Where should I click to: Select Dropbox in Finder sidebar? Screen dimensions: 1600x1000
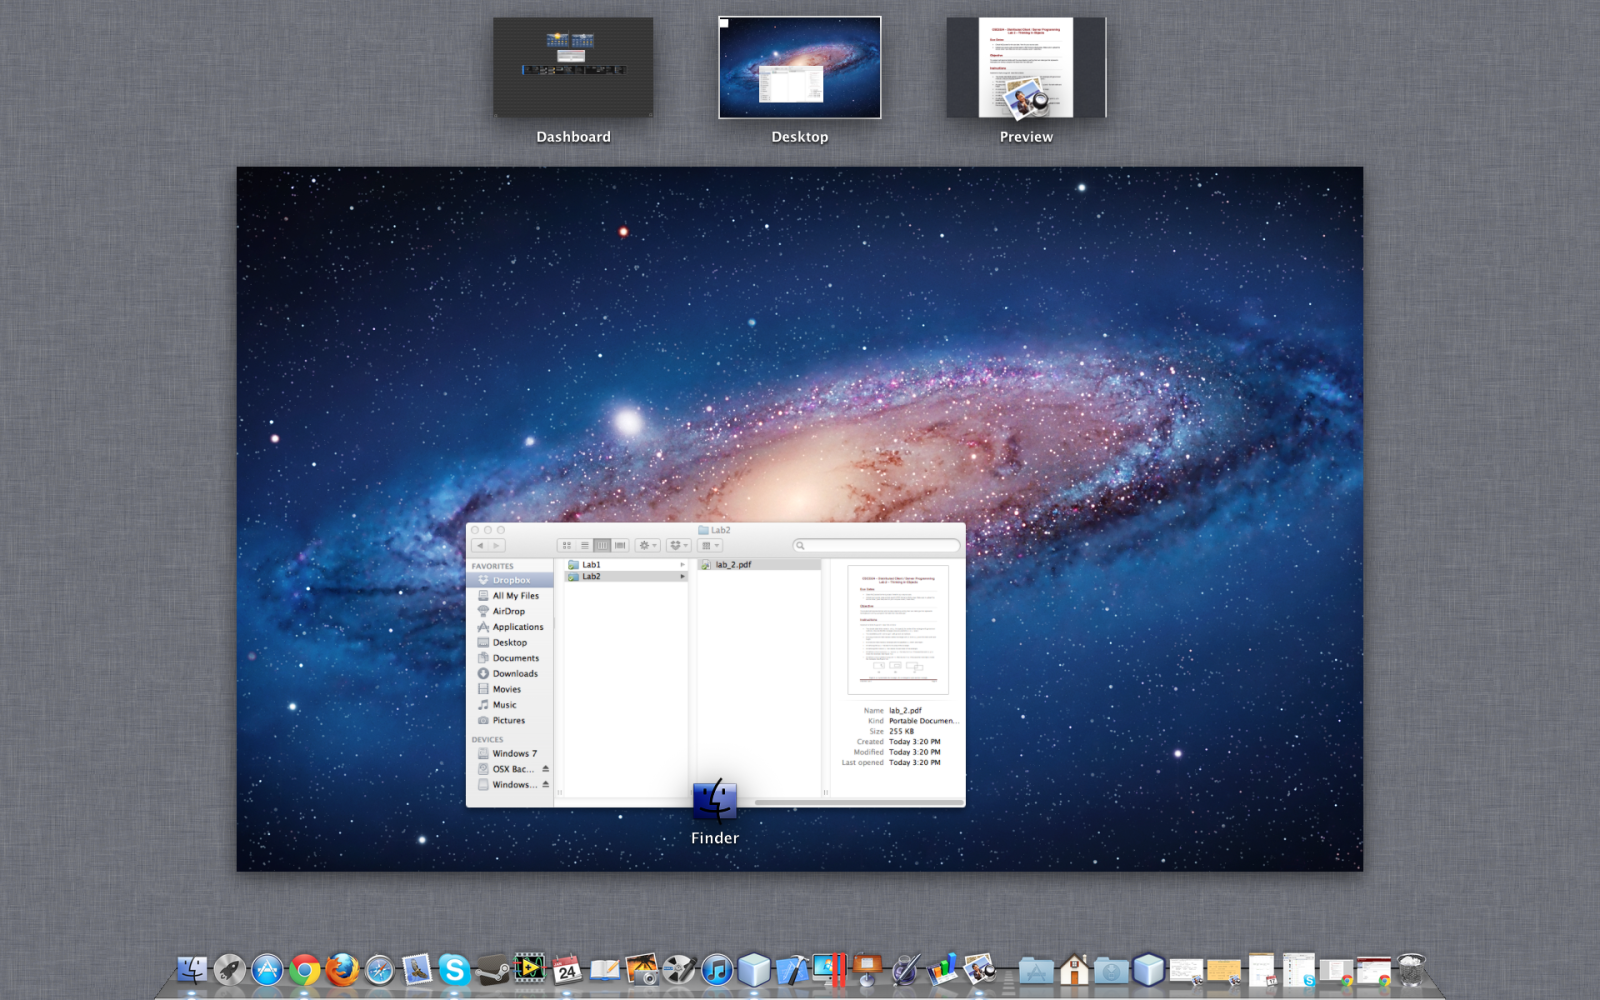(510, 580)
